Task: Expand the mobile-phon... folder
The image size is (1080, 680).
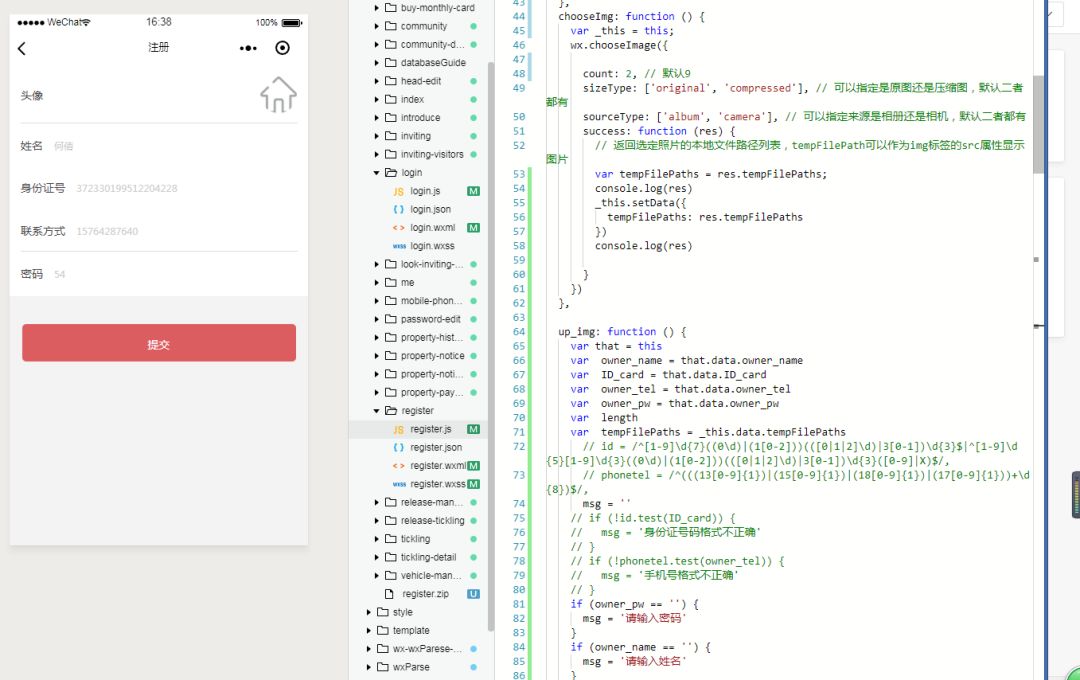Action: pos(377,301)
